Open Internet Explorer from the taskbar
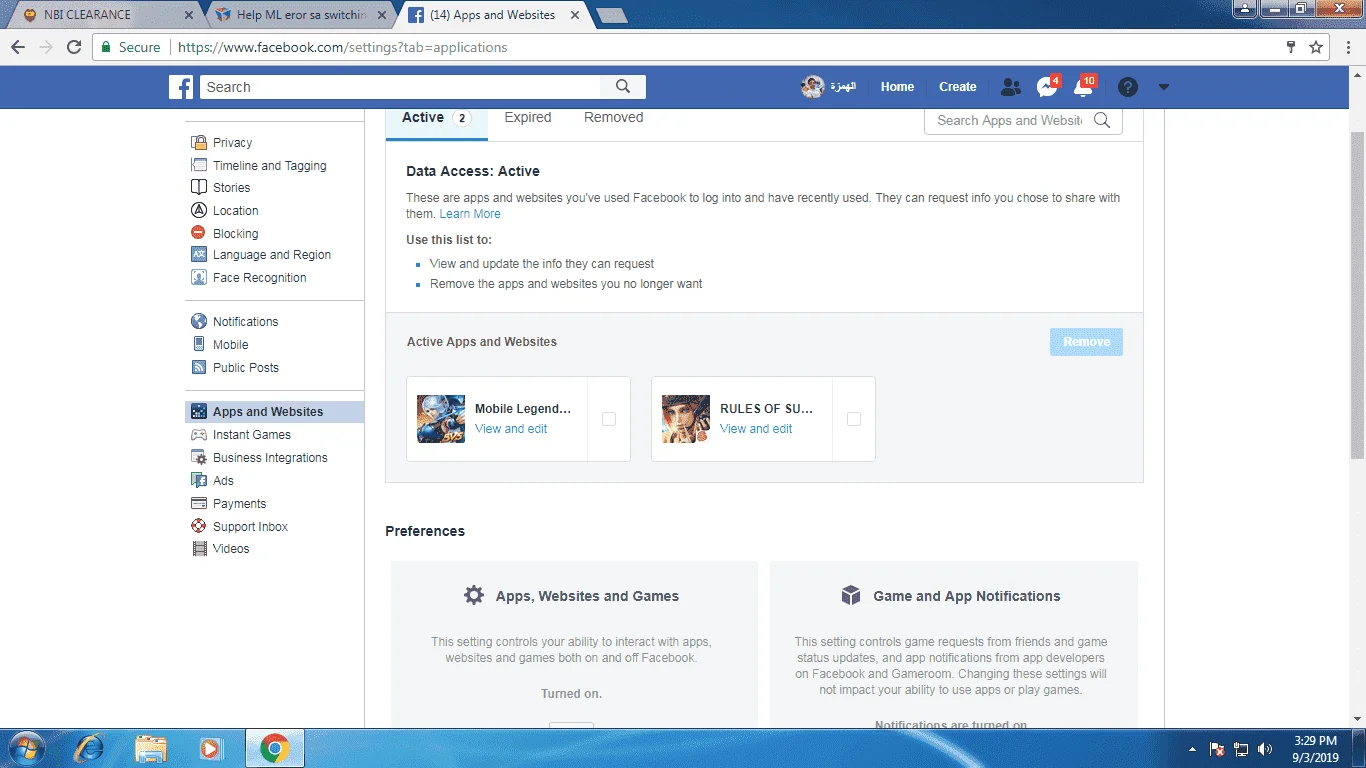The width and height of the screenshot is (1366, 768). [x=89, y=748]
